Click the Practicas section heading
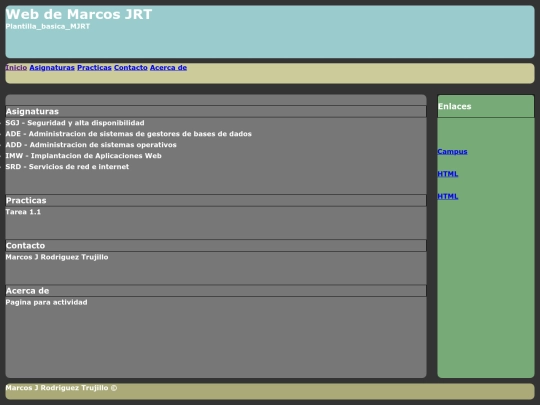The height and width of the screenshot is (405, 540). [26, 200]
